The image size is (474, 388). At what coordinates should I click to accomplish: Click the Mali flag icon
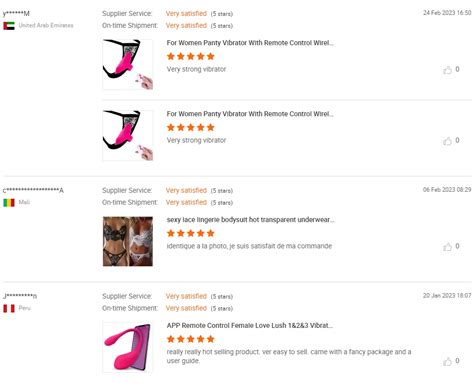(x=9, y=203)
